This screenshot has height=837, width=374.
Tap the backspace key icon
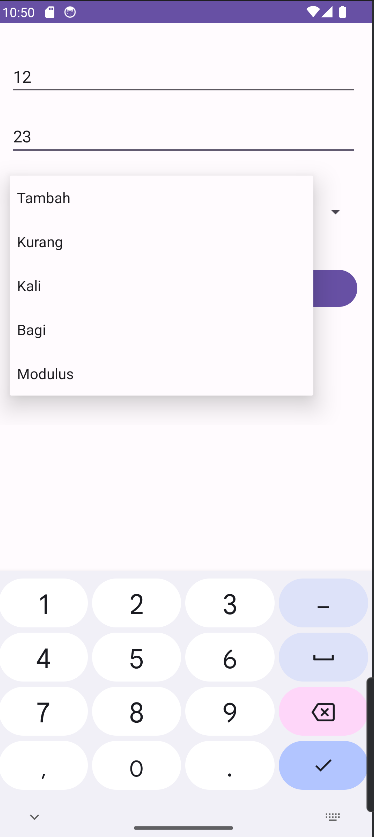[323, 712]
